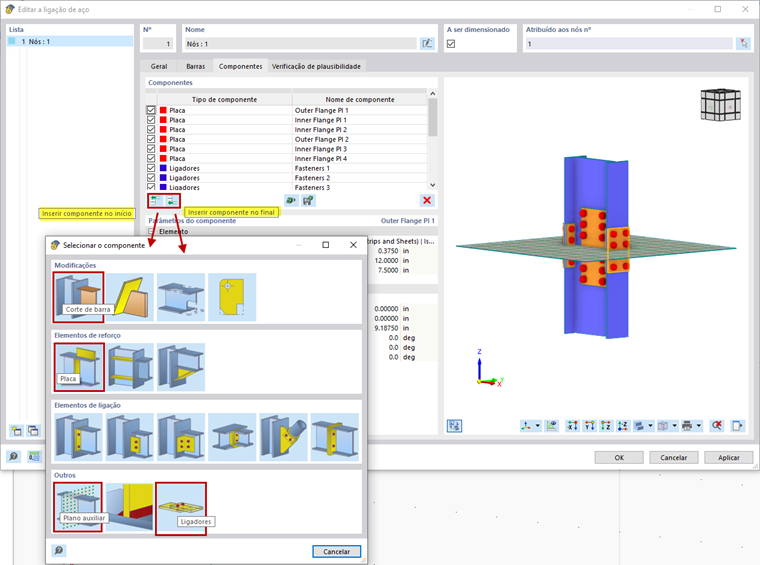Click the Nome input field
The width and height of the screenshot is (760, 565).
point(300,44)
